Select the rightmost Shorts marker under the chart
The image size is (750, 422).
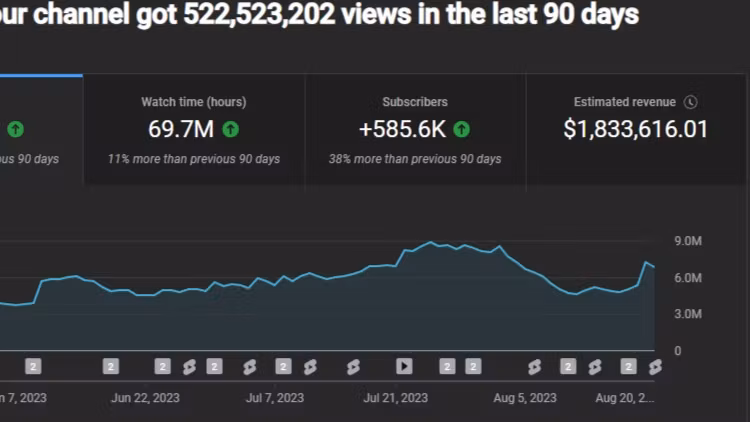pyautogui.click(x=655, y=367)
